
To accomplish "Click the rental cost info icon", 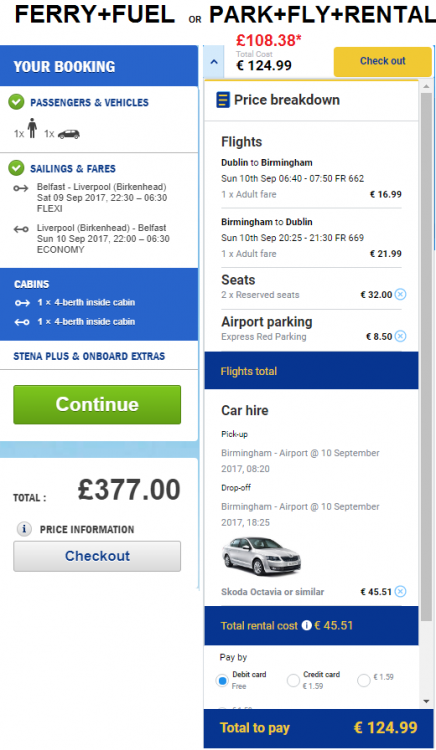I will pyautogui.click(x=306, y=625).
